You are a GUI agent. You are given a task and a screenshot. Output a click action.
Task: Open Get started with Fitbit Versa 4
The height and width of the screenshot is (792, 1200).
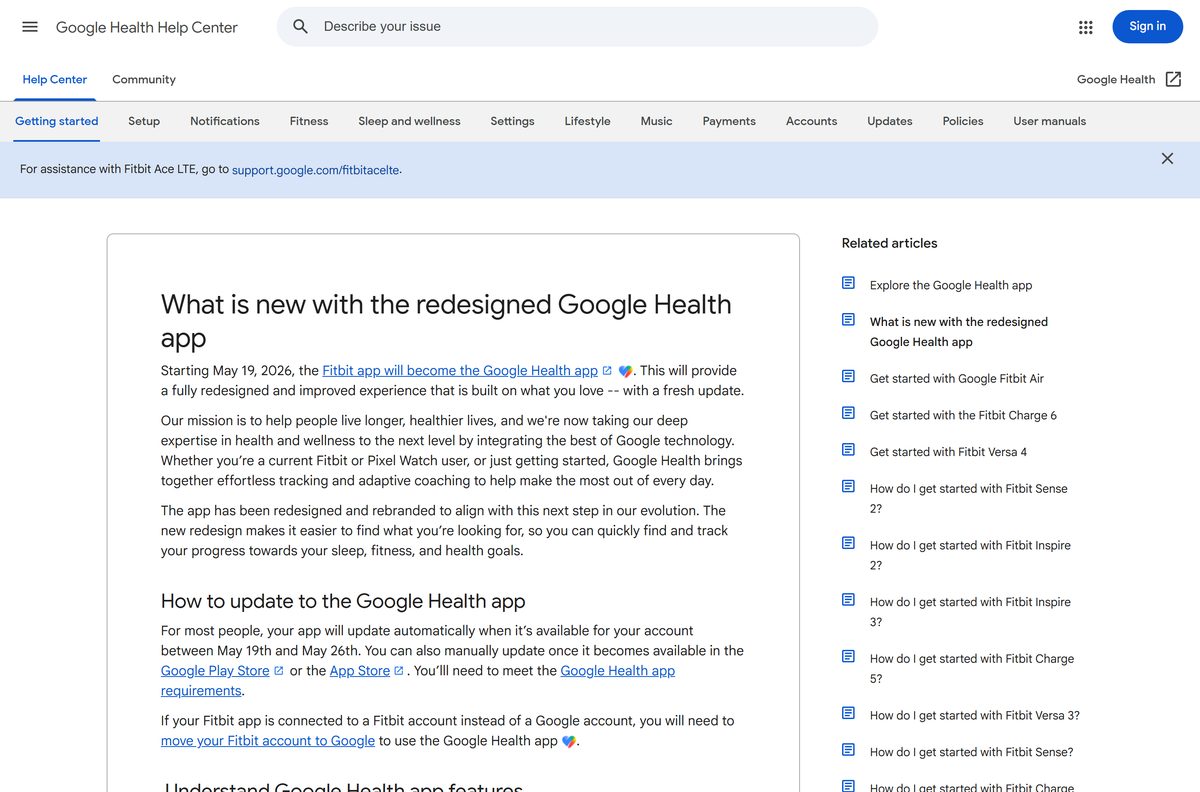pos(948,452)
